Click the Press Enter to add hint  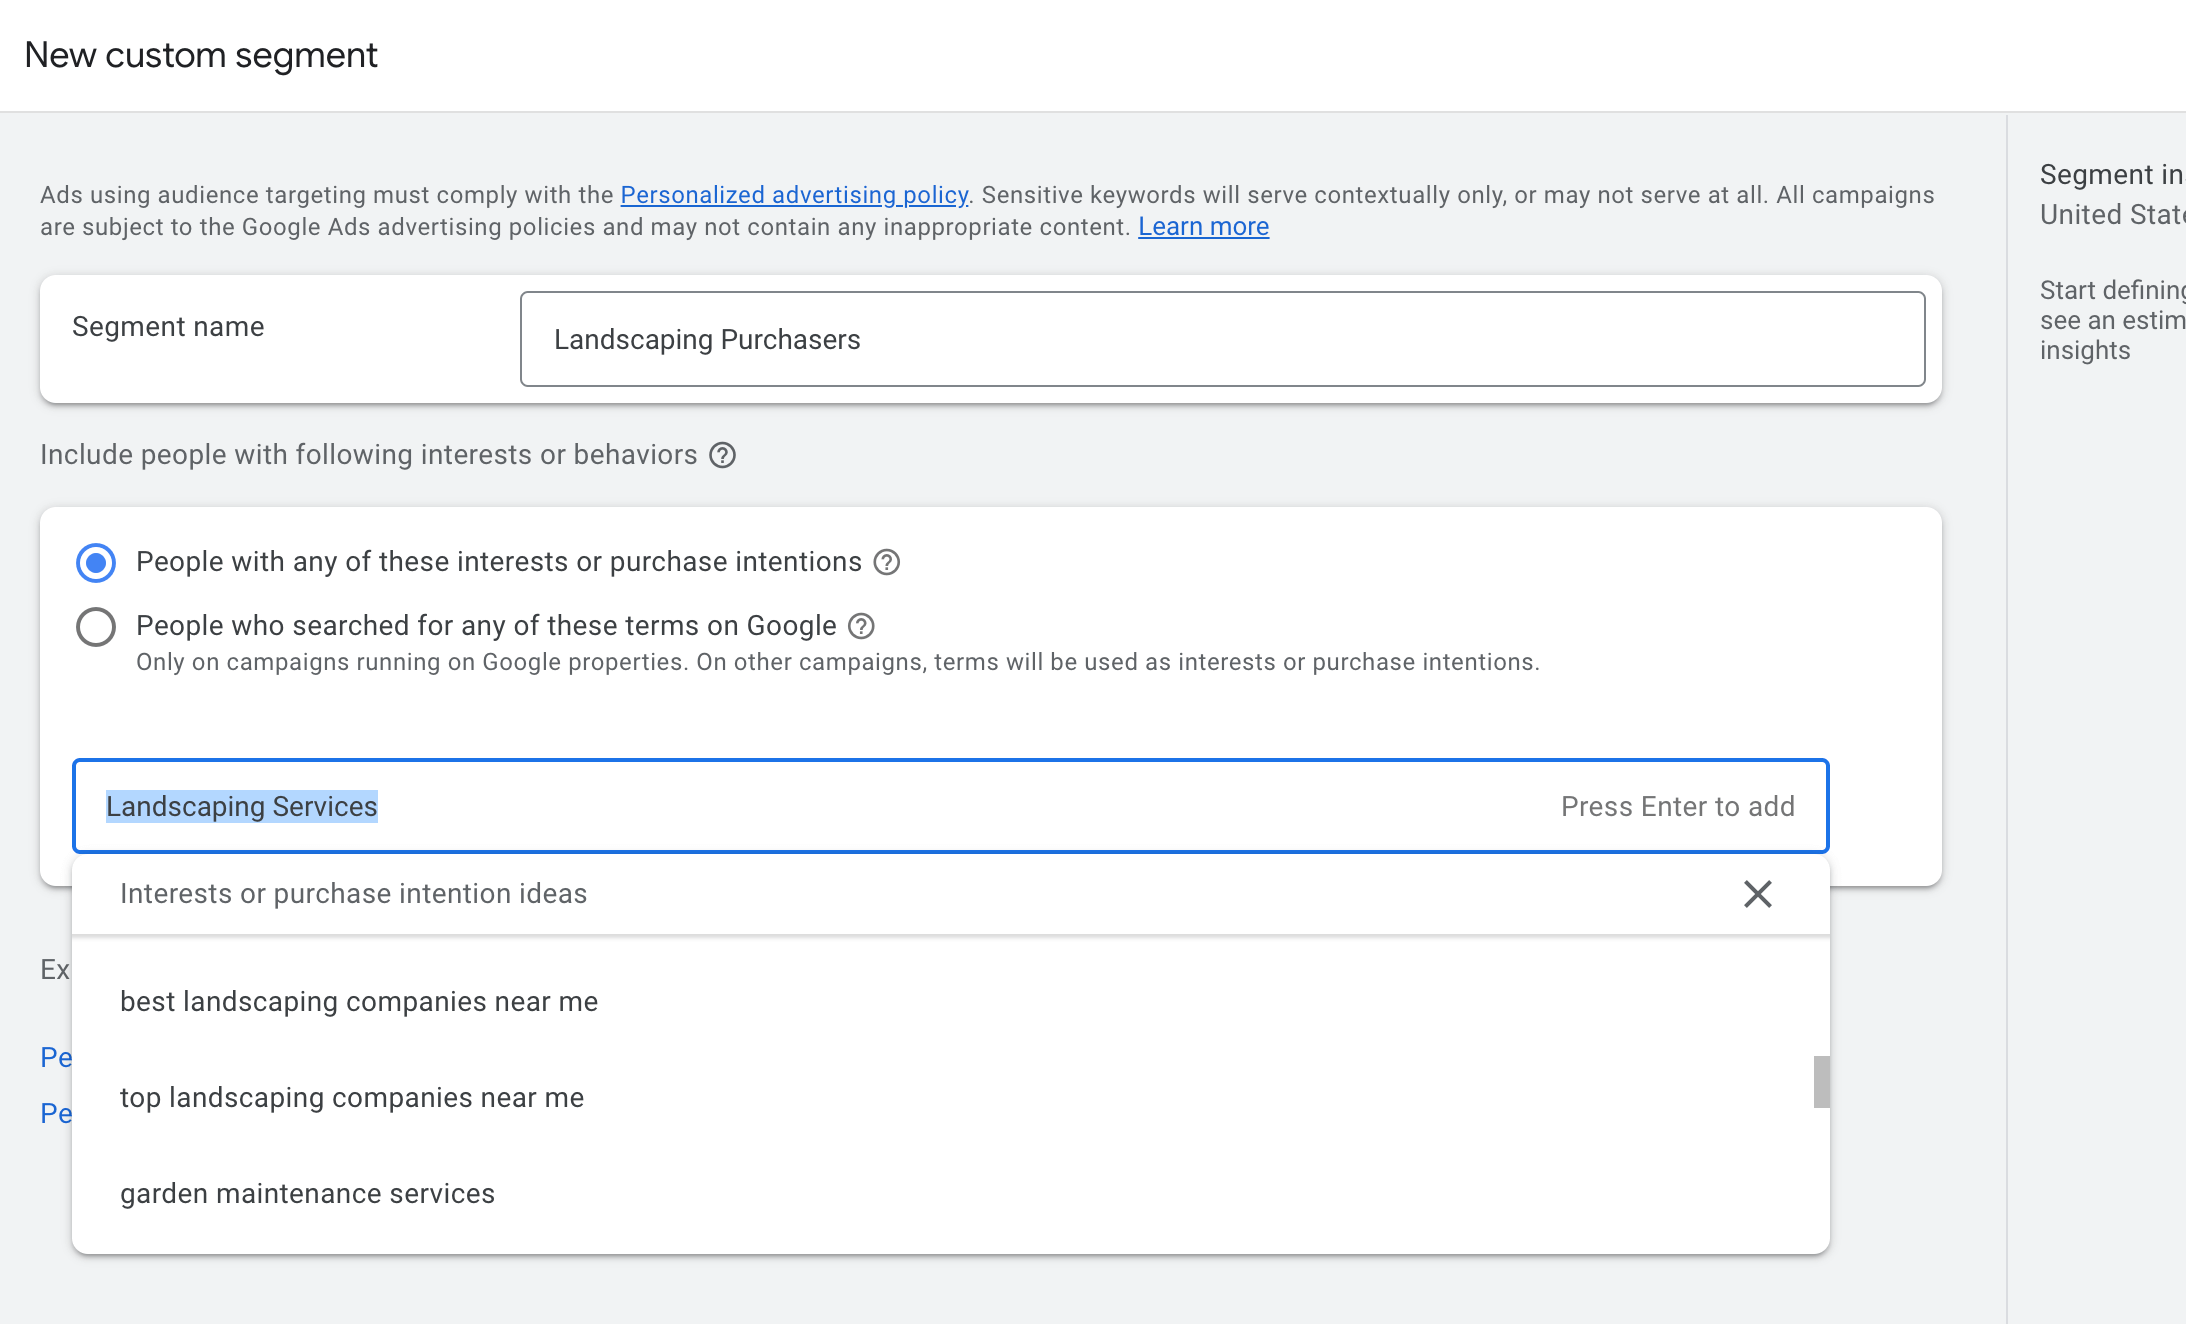pyautogui.click(x=1677, y=806)
